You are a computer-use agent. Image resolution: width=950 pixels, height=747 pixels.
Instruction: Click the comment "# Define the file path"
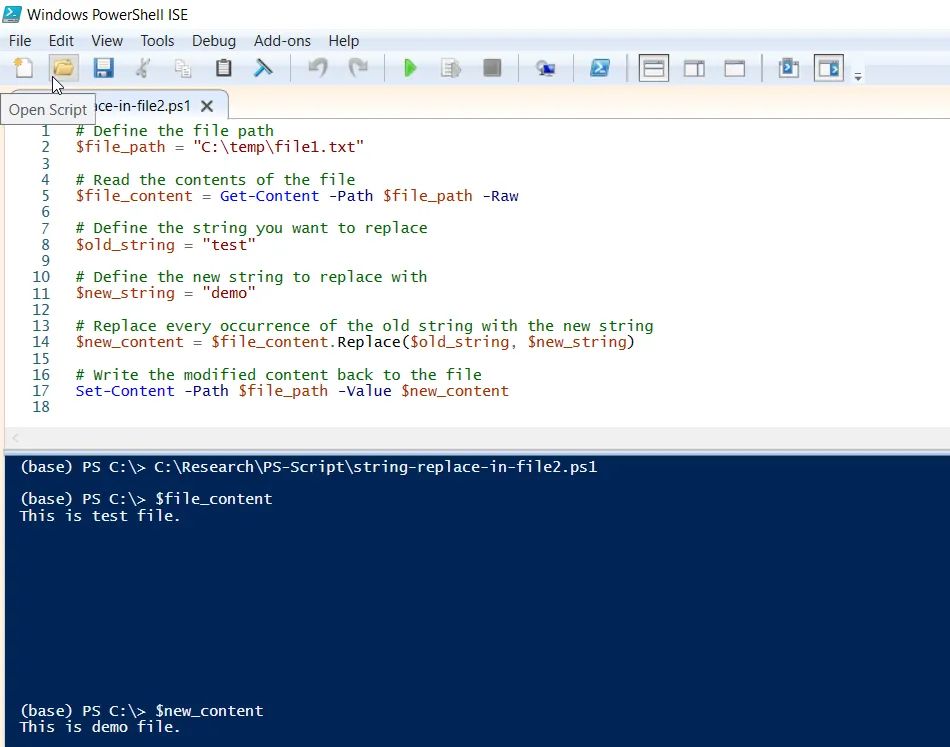174,130
